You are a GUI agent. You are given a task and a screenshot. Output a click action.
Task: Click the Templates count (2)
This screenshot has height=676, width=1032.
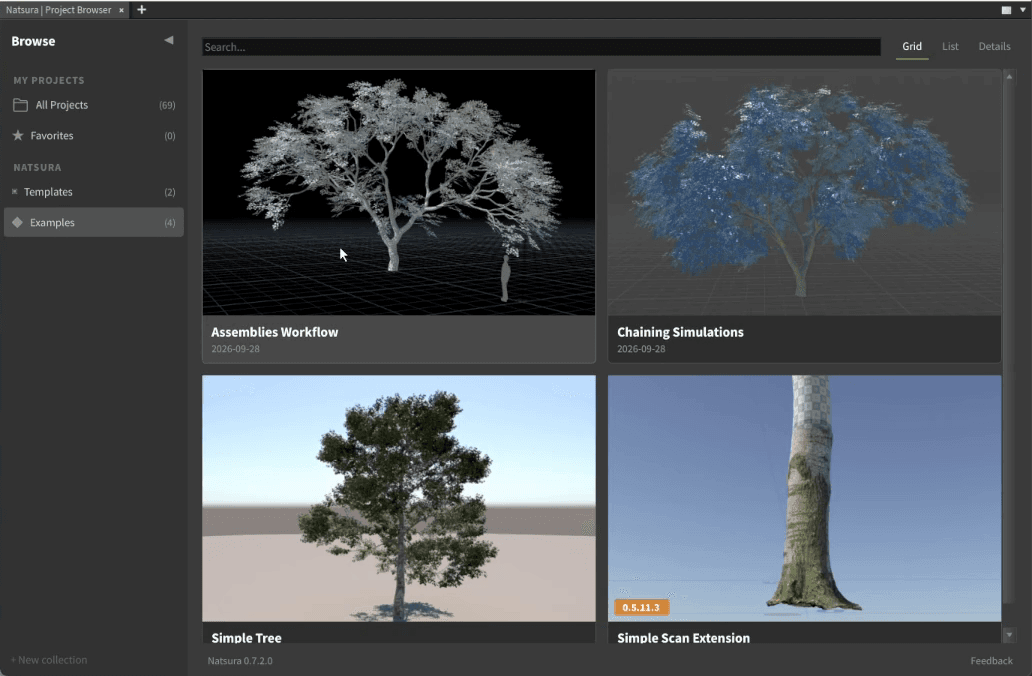point(170,192)
